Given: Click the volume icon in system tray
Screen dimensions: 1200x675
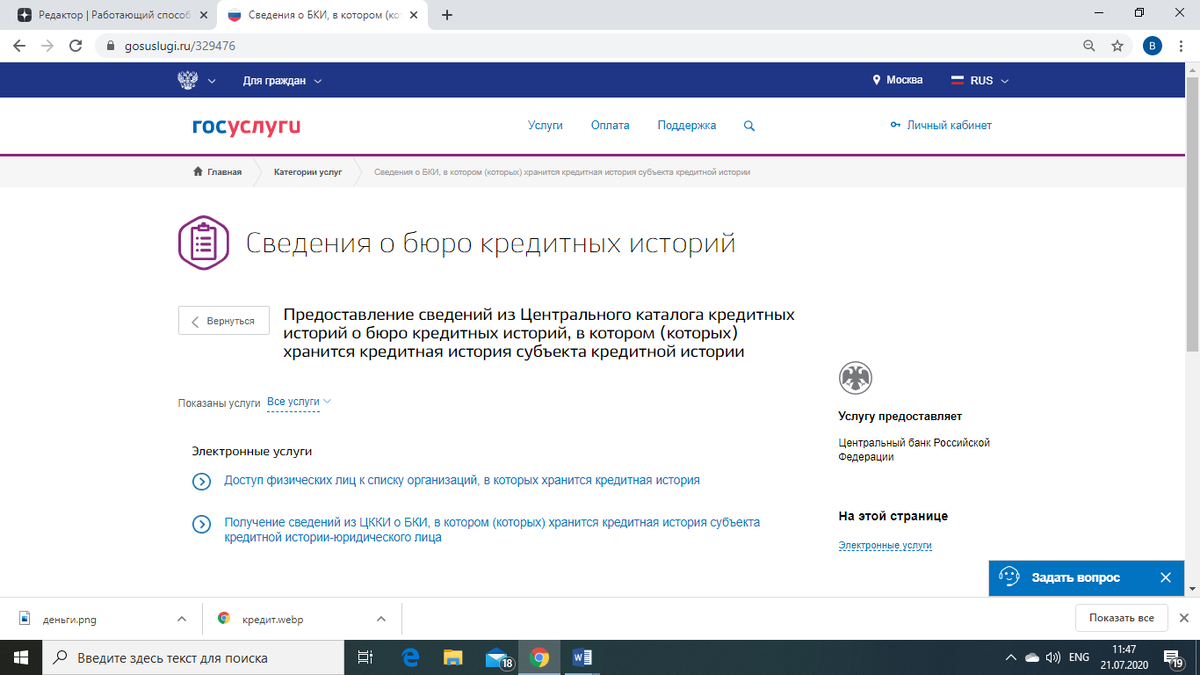Looking at the screenshot, I should (x=1053, y=658).
